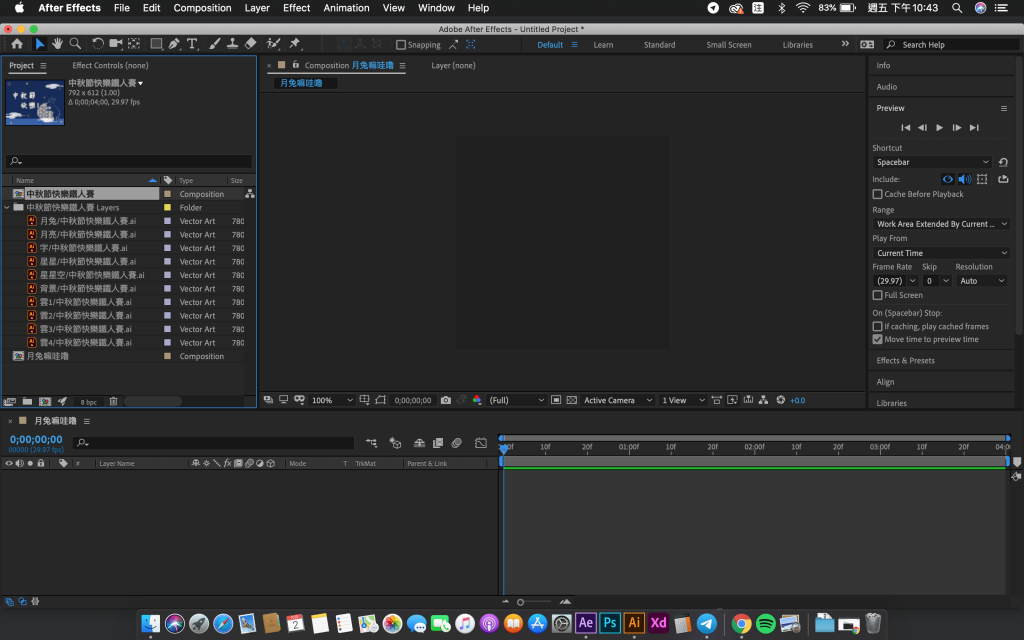Toggle transparency grid in the viewer
The height and width of the screenshot is (640, 1024).
pos(571,400)
